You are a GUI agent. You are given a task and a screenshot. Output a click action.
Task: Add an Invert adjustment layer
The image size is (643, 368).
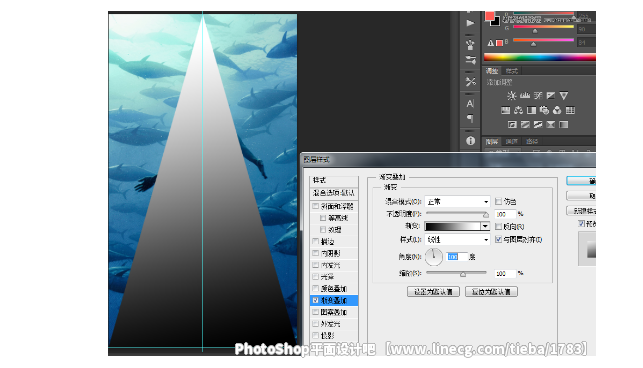pos(512,124)
